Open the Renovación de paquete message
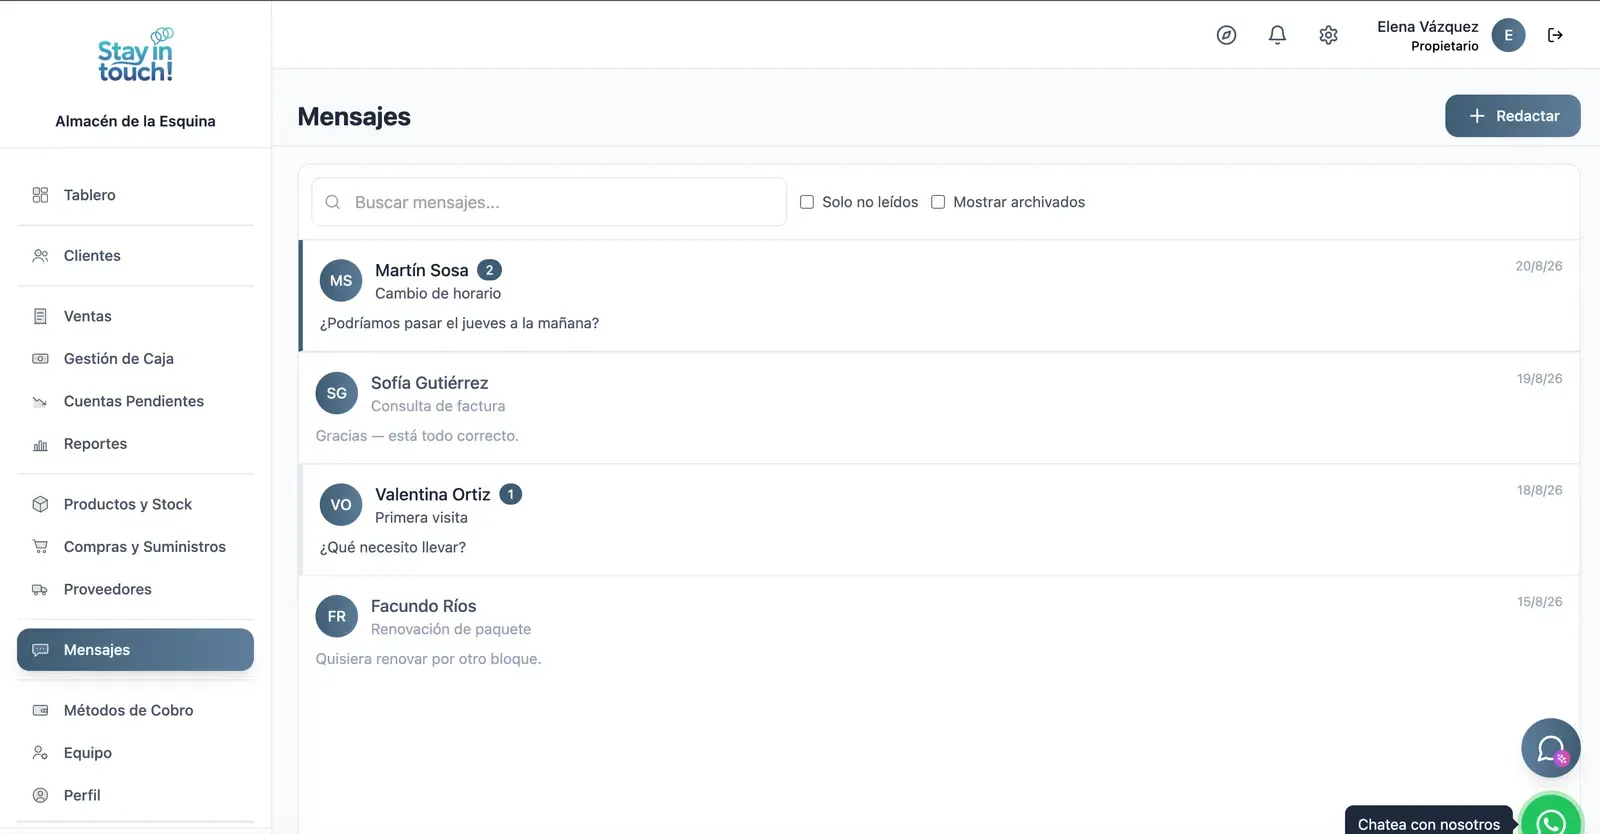The width and height of the screenshot is (1600, 834). click(x=939, y=632)
